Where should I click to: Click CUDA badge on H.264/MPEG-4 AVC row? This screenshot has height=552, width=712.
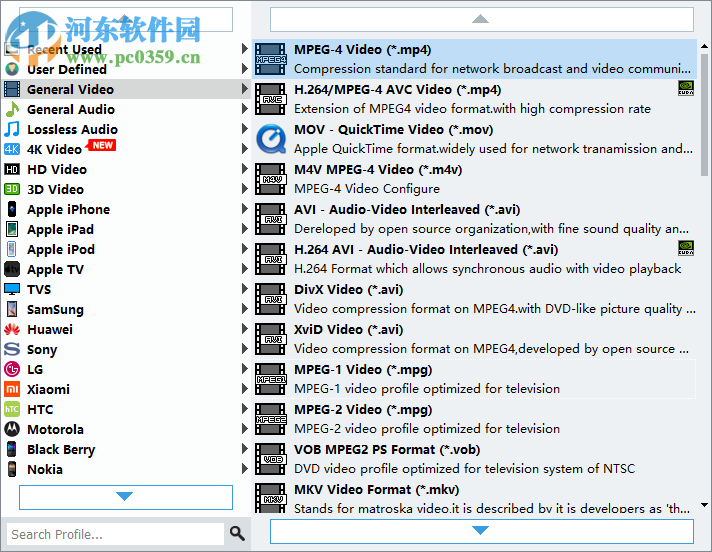click(x=686, y=88)
